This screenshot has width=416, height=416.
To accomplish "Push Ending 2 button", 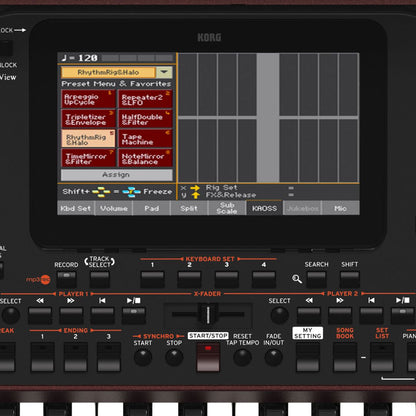I will [x=76, y=357].
